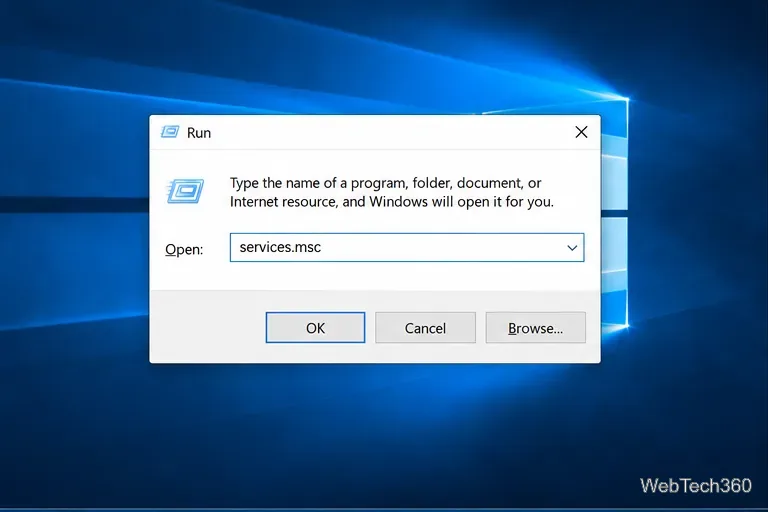Click the large Run icon beside the description
The height and width of the screenshot is (512, 768).
(x=185, y=191)
